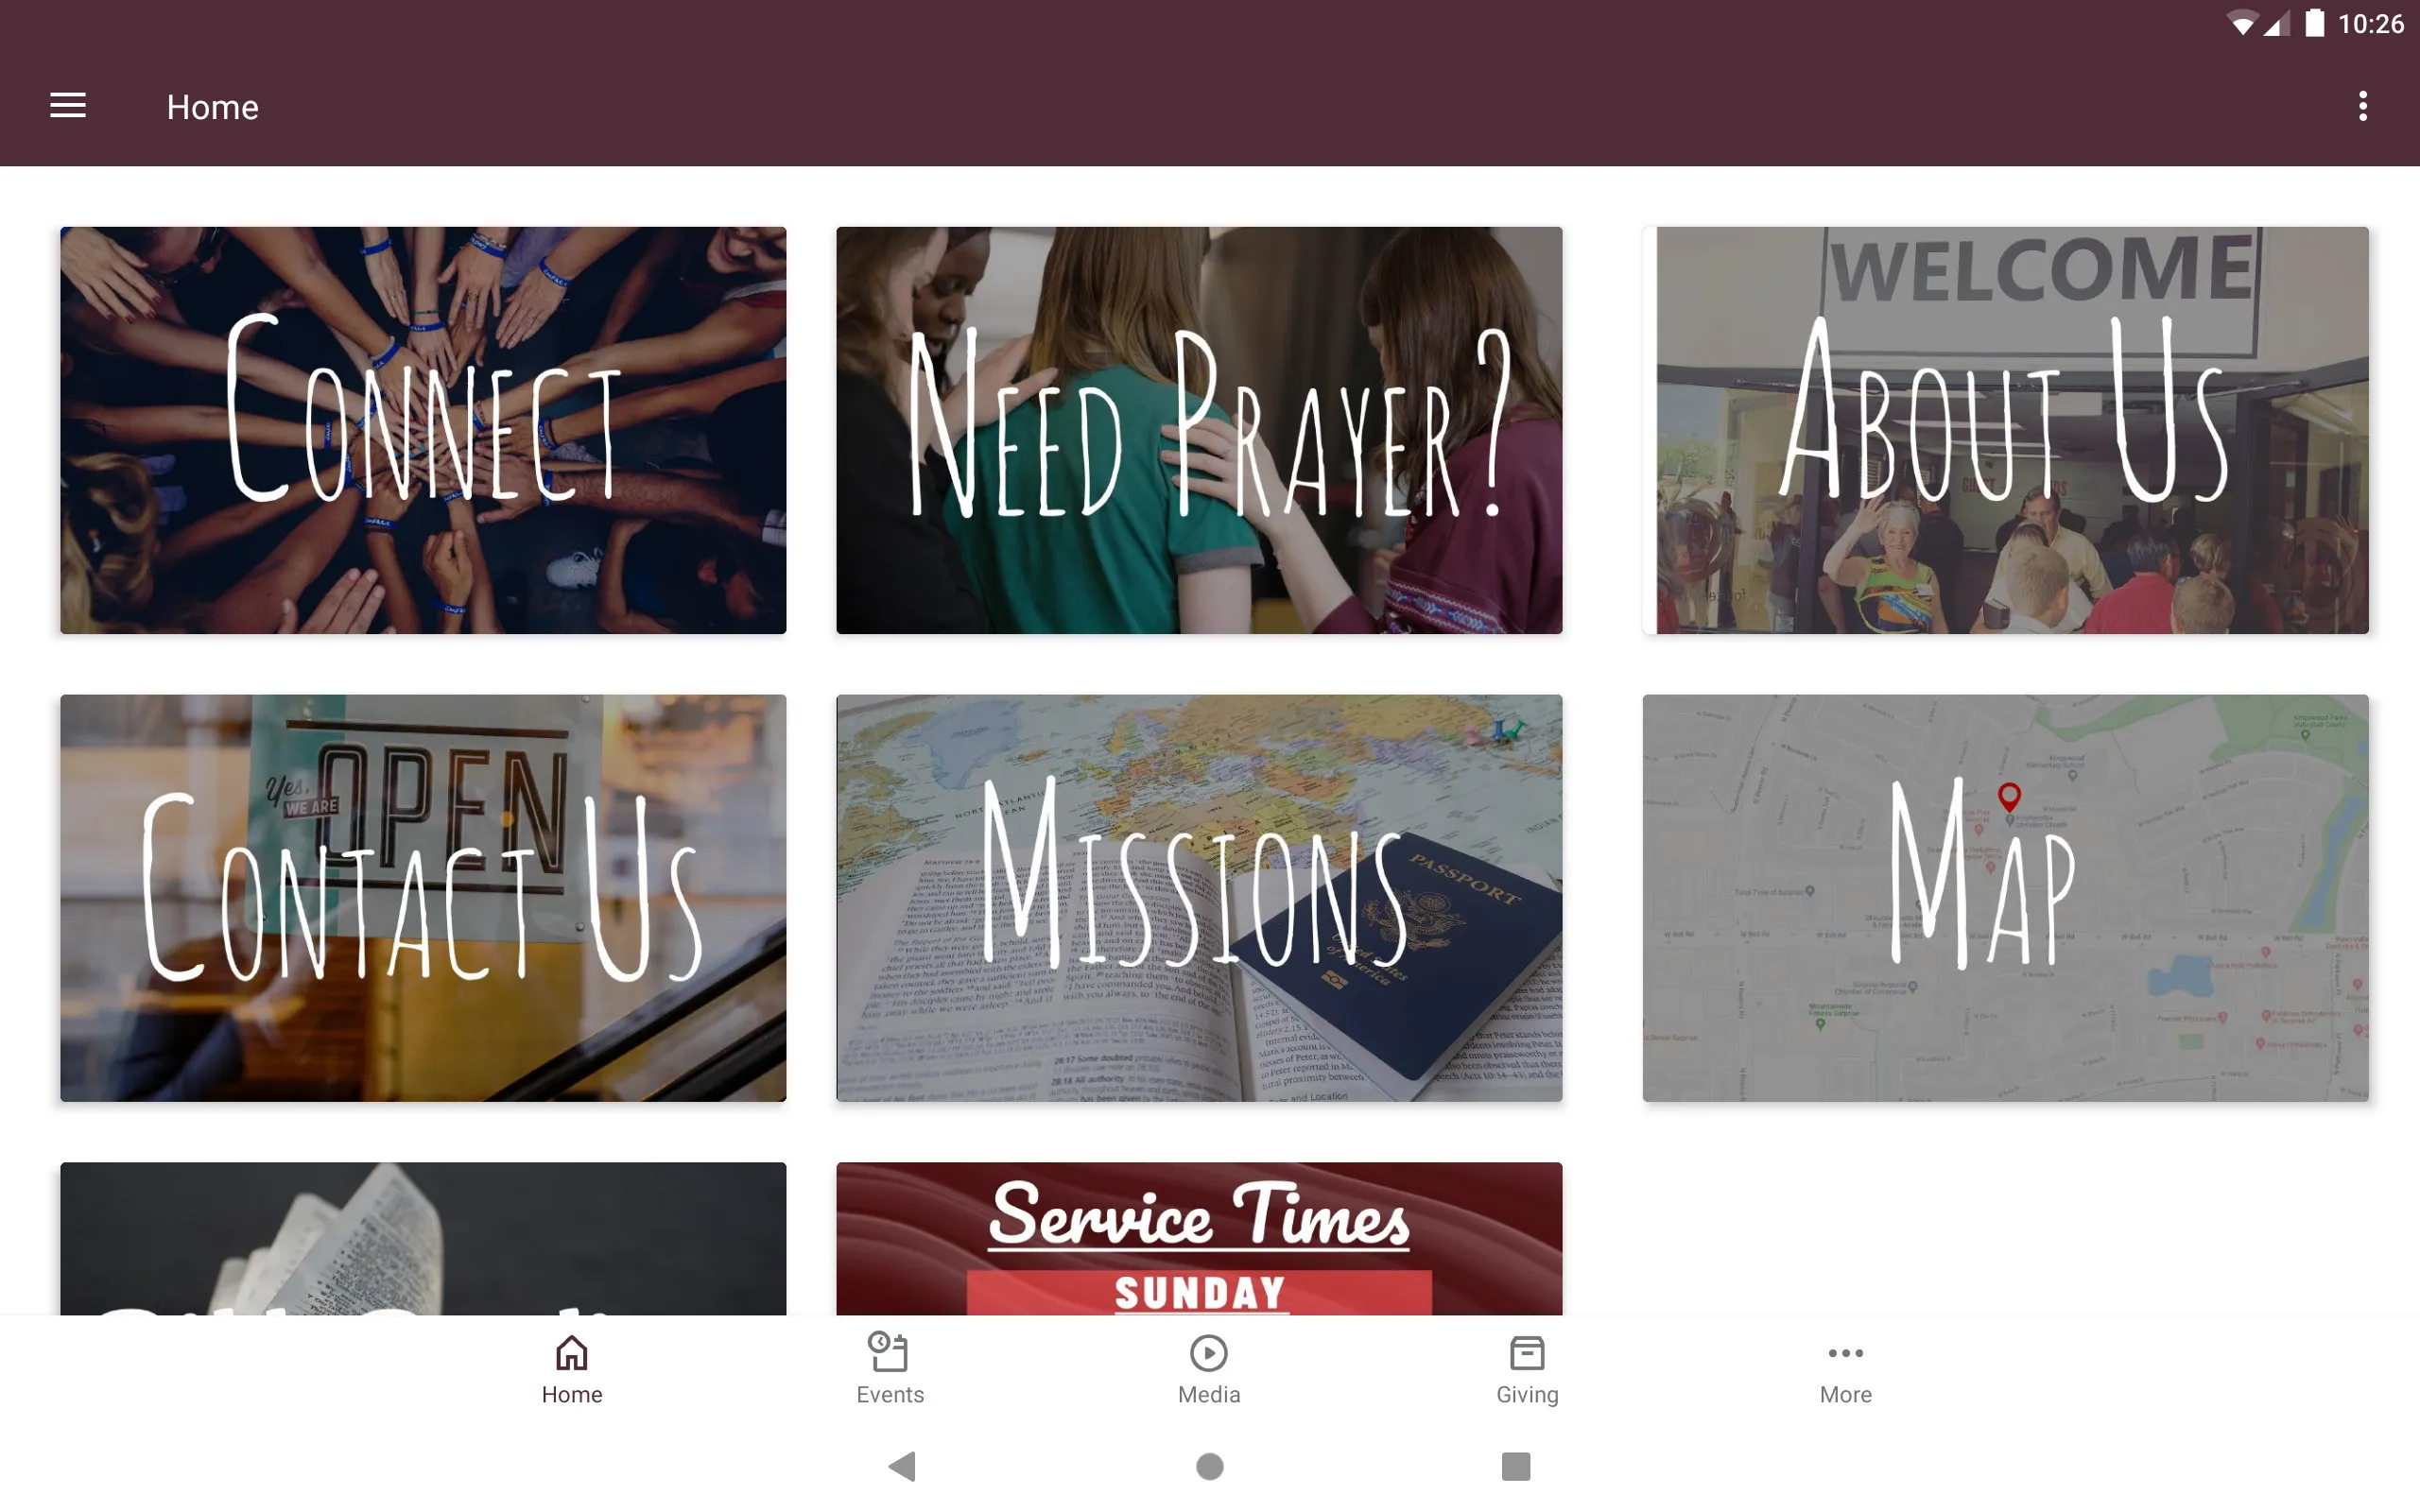This screenshot has height=1512, width=2420.
Task: Open the Events section
Action: click(890, 1367)
